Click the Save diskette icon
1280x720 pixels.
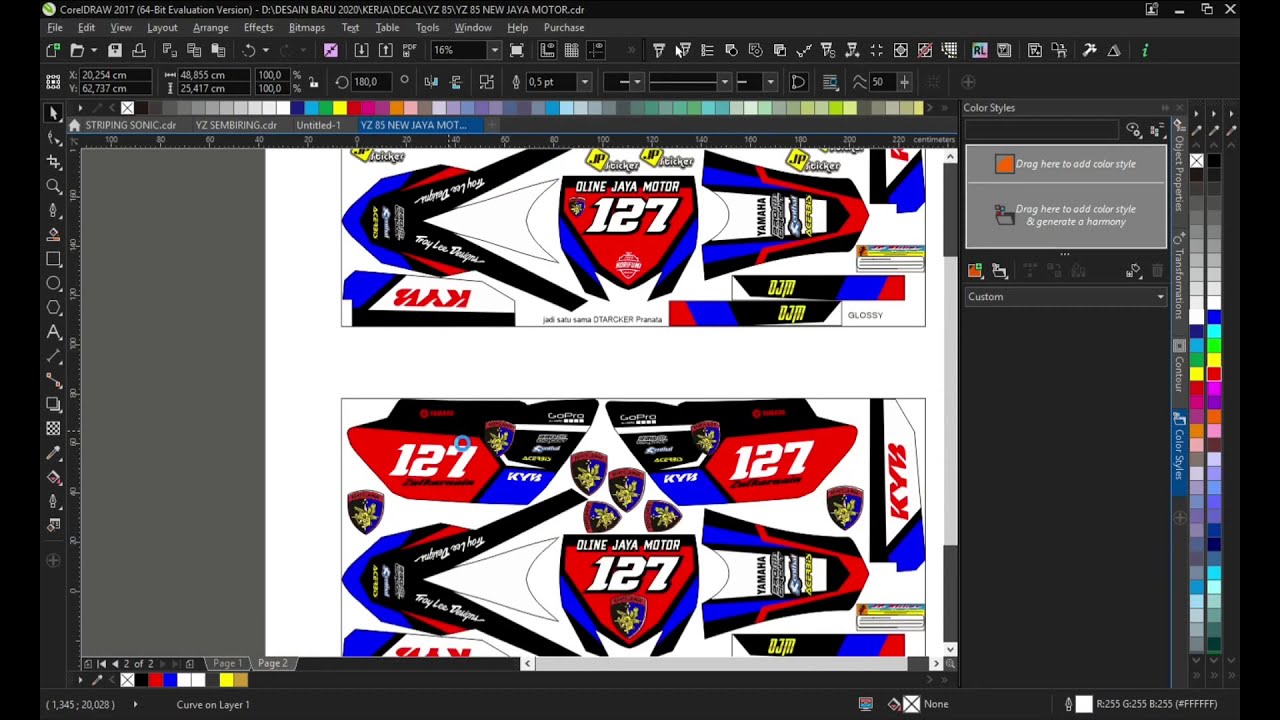tap(115, 50)
